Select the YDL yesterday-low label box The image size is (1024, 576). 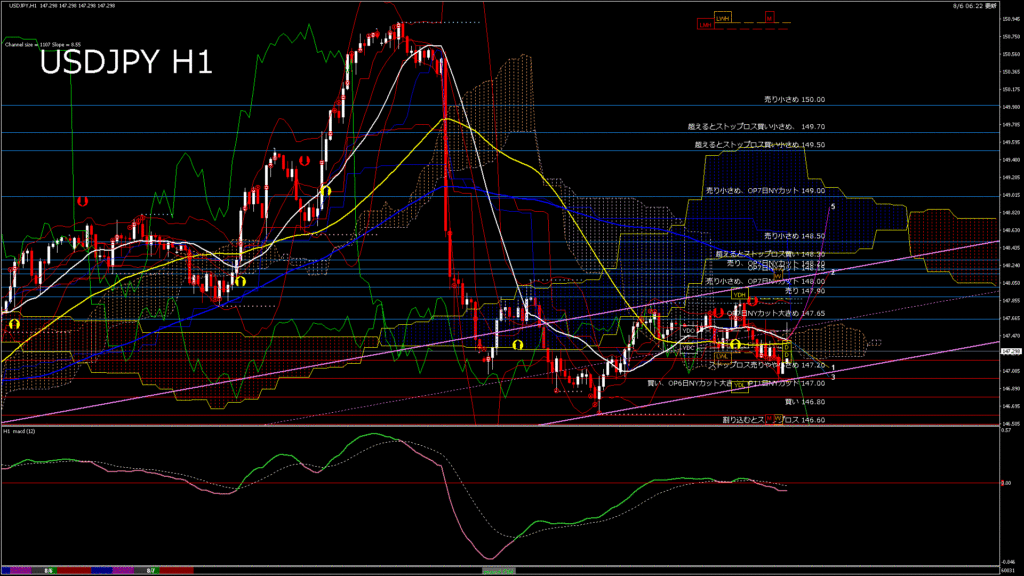pos(740,385)
